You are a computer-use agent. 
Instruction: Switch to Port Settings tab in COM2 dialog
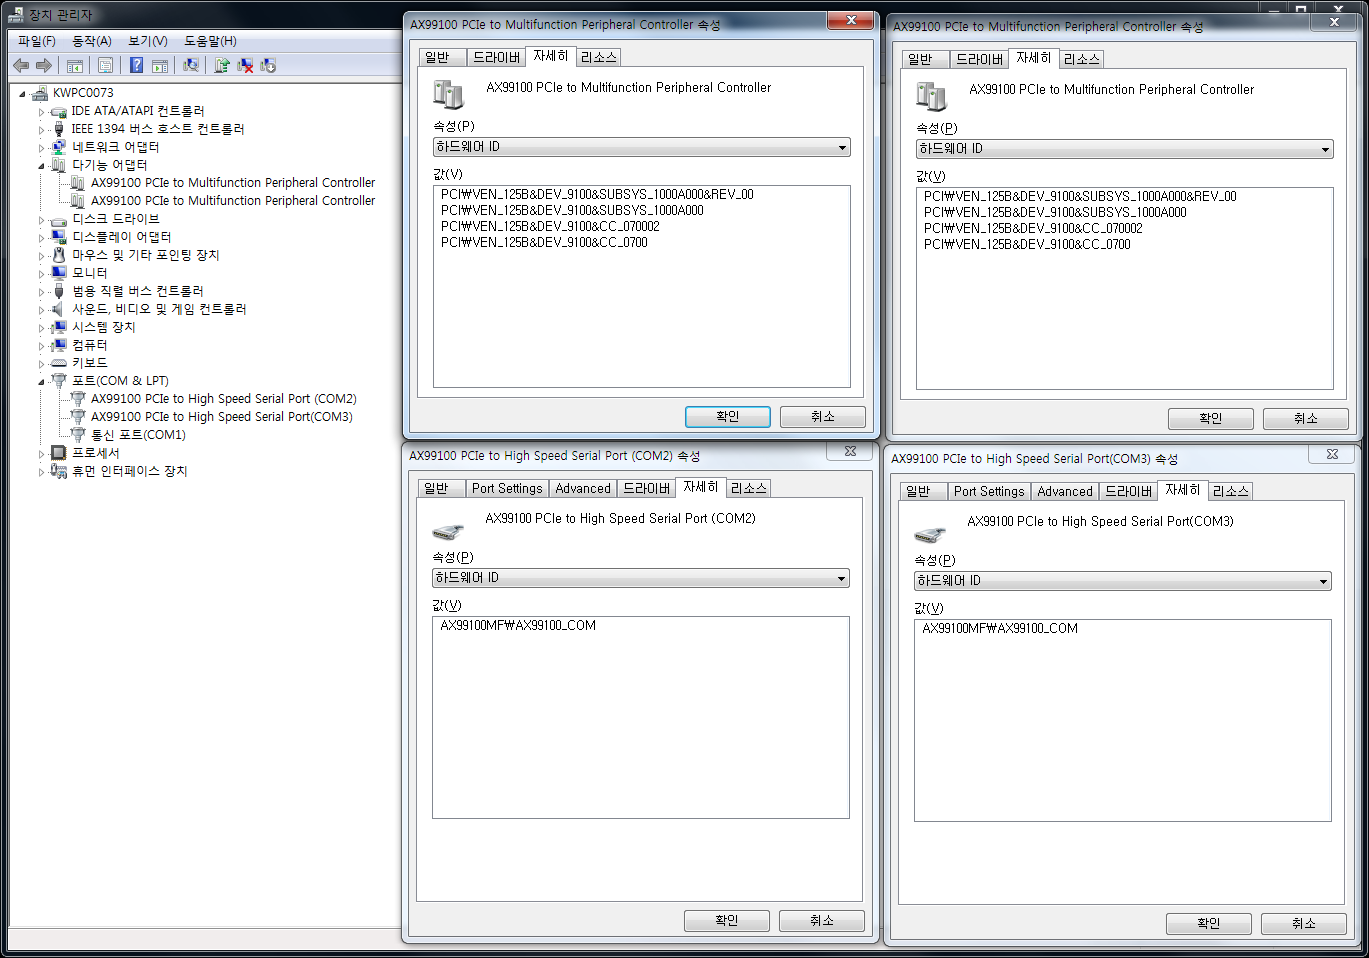[507, 489]
